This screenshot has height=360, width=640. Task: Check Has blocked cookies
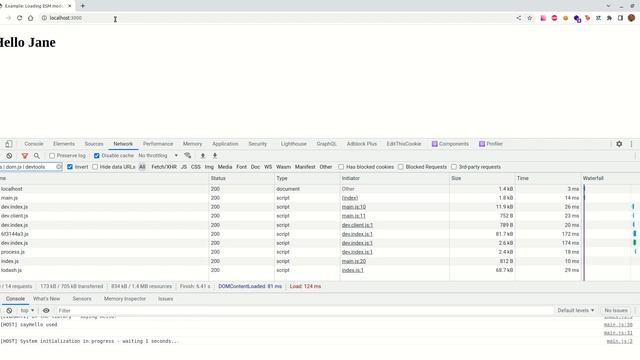tap(341, 167)
